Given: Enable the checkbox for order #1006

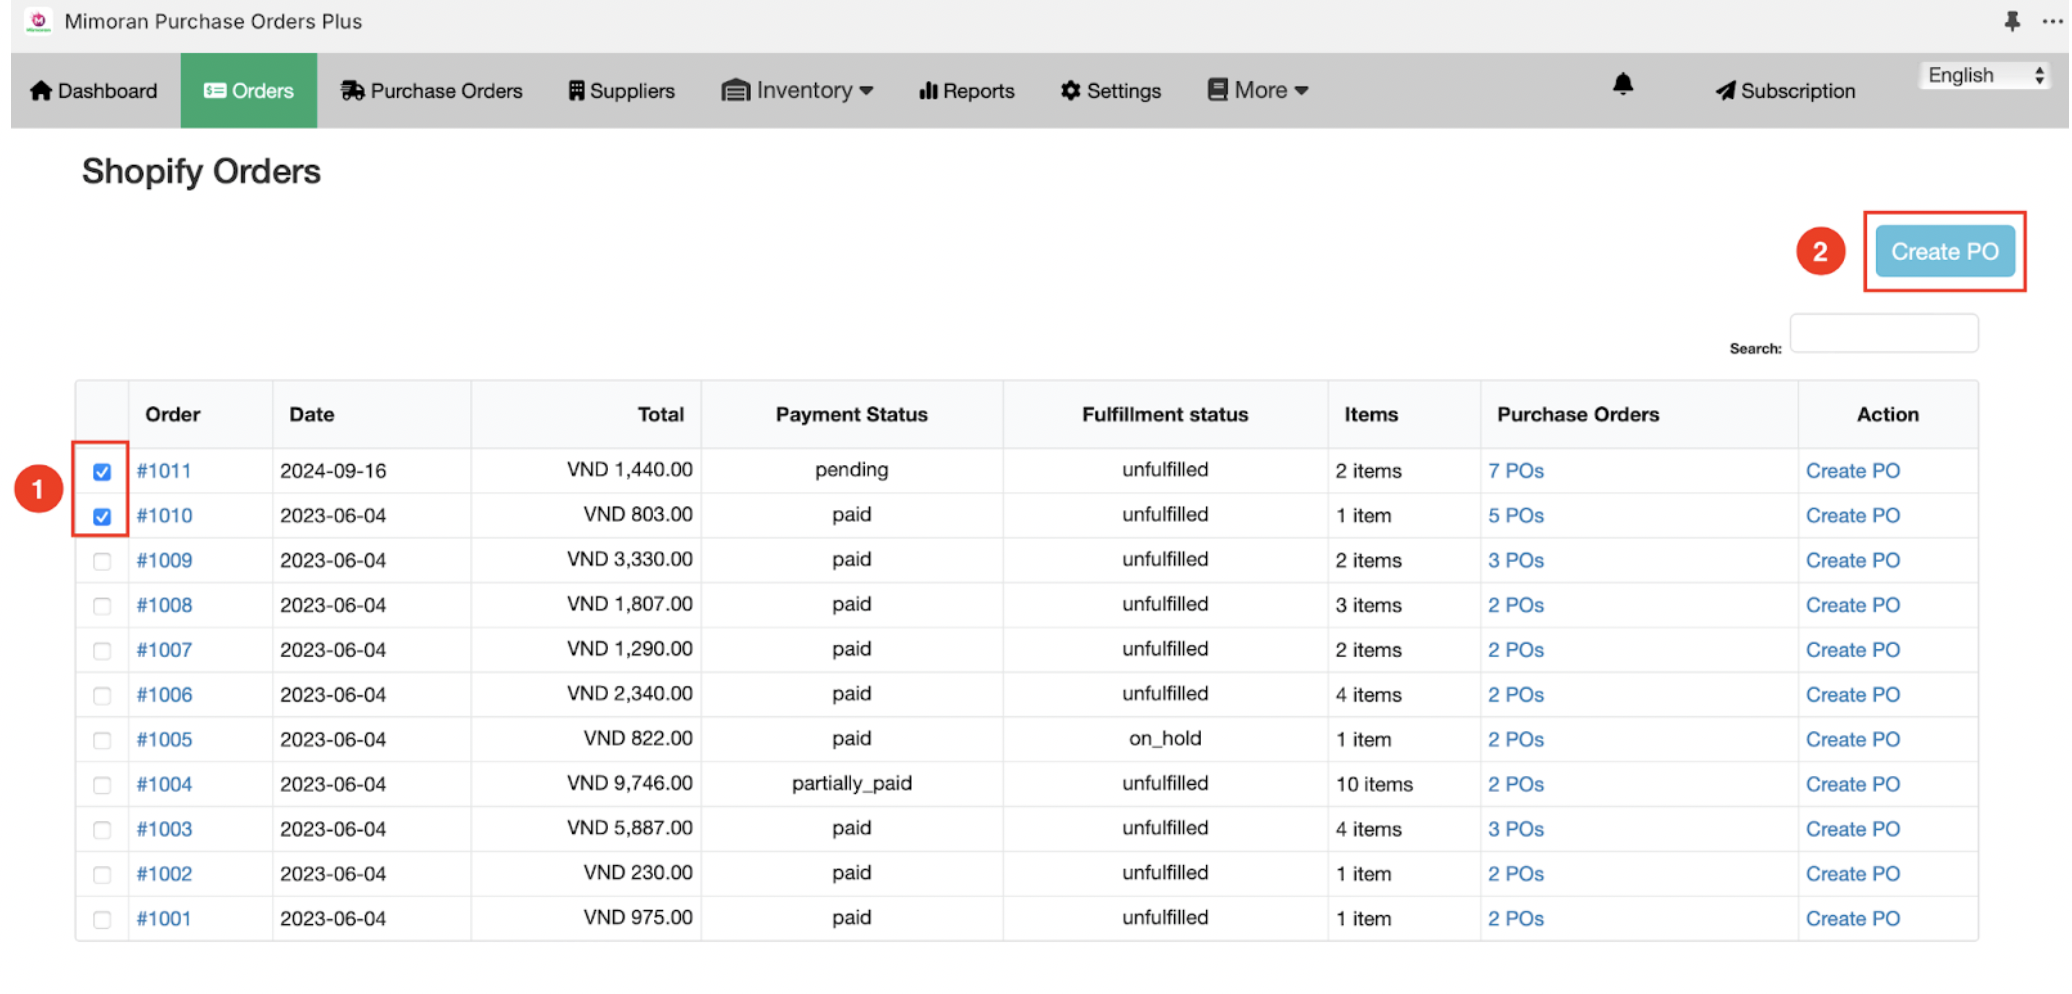Looking at the screenshot, I should pos(102,695).
